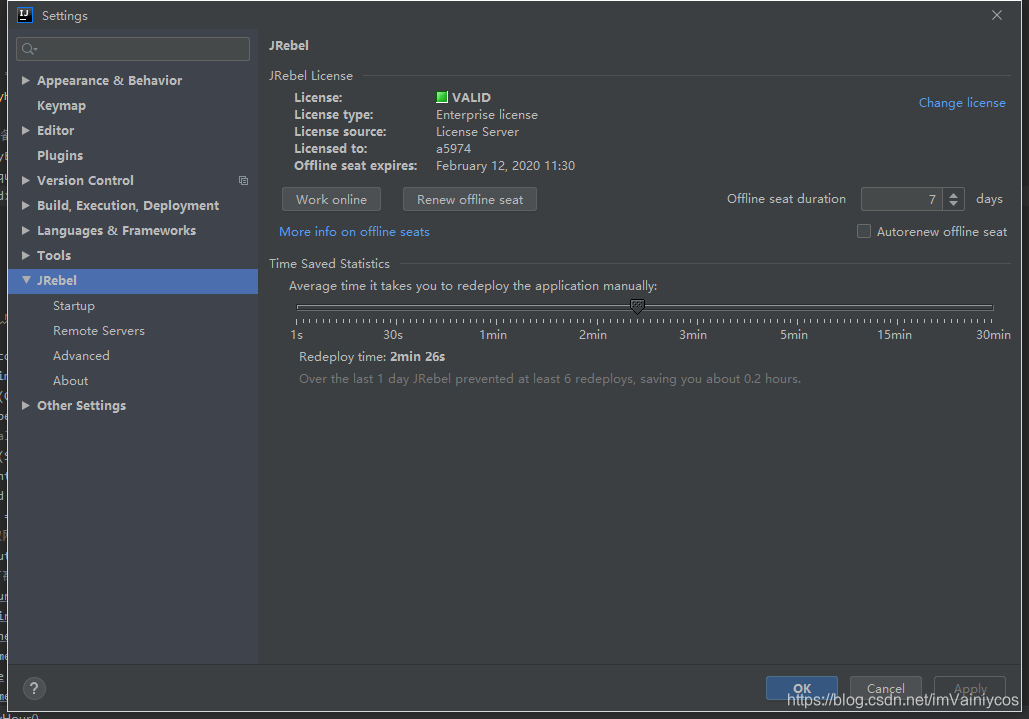Enable Autorenew offline seat checkbox
Screen dimensions: 1029x719
tap(864, 231)
